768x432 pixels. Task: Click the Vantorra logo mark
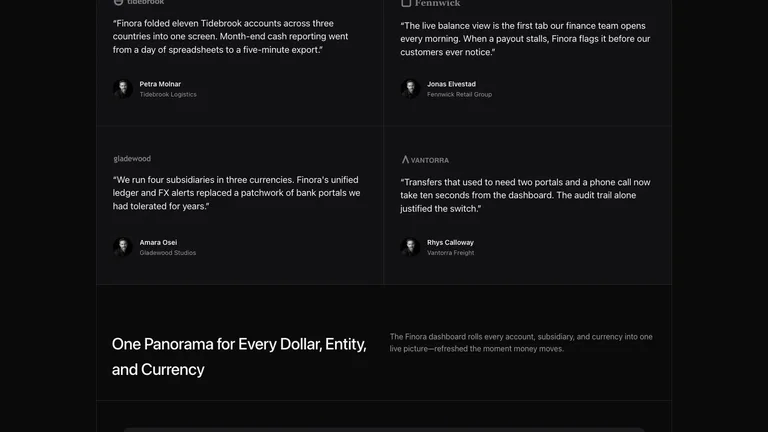405,160
